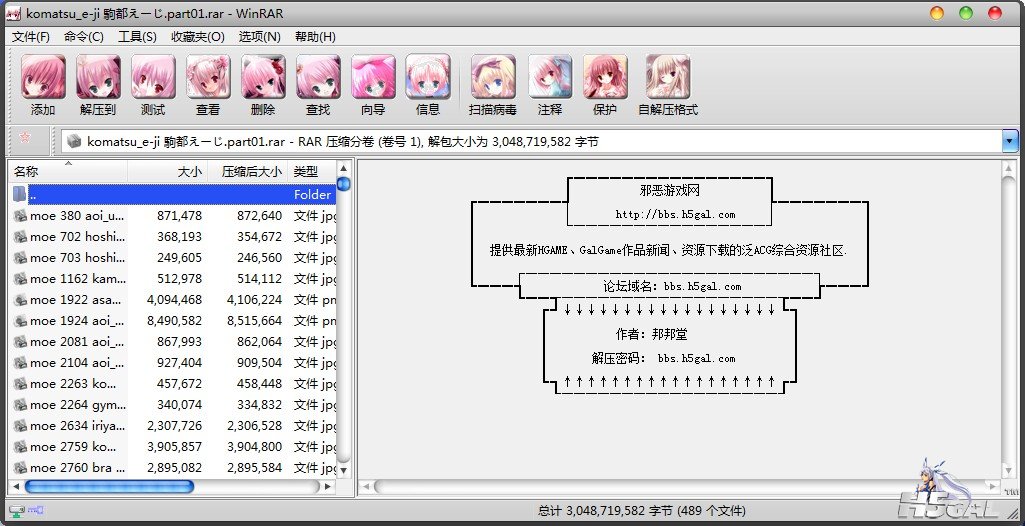The height and width of the screenshot is (526, 1025).
Task: Click the file list horizontal scrollbar left arrow
Action: pos(16,487)
